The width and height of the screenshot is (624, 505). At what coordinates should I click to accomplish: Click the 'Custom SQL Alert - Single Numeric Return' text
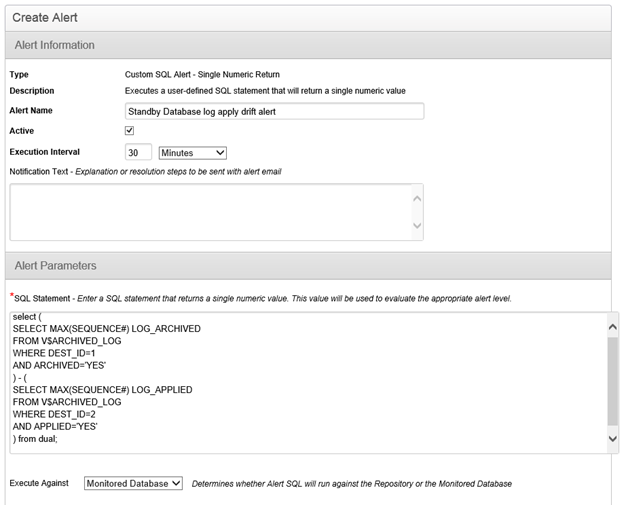[202, 74]
